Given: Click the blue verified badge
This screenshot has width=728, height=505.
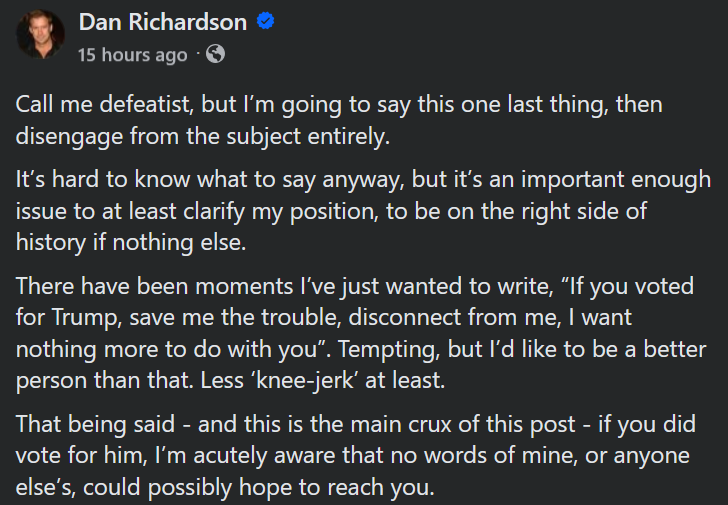Looking at the screenshot, I should tap(266, 21).
